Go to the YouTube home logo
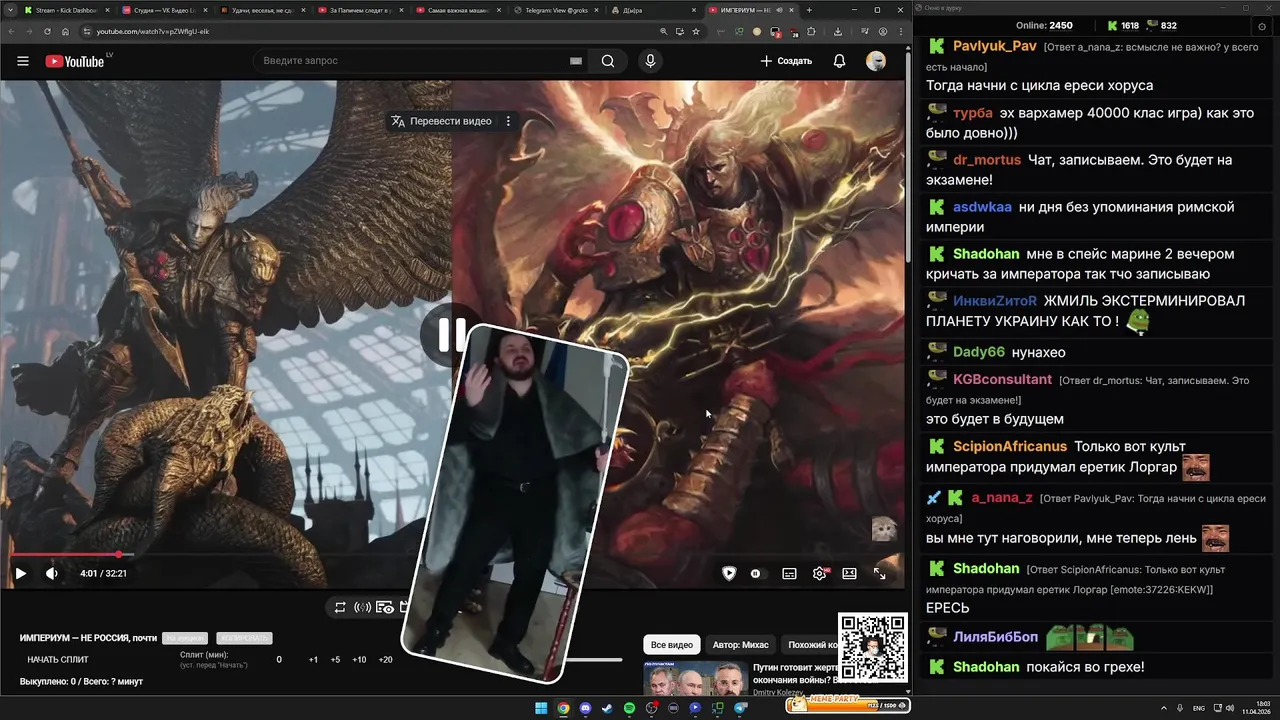Viewport: 1280px width, 720px height. pyautogui.click(x=75, y=61)
